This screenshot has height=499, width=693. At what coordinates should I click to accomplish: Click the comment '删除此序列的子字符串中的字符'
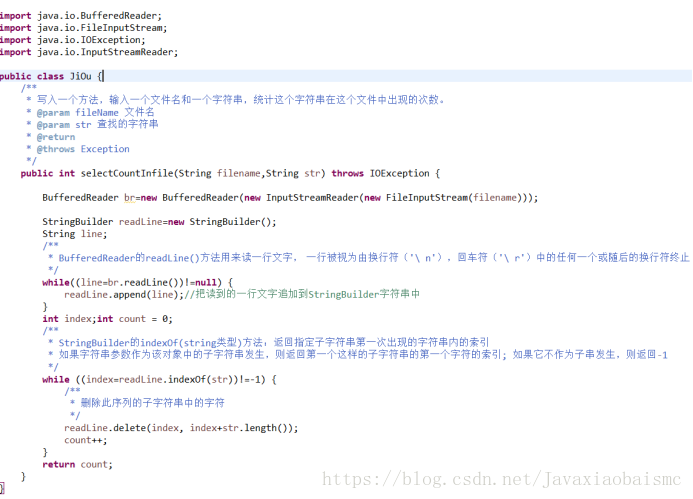(152, 403)
